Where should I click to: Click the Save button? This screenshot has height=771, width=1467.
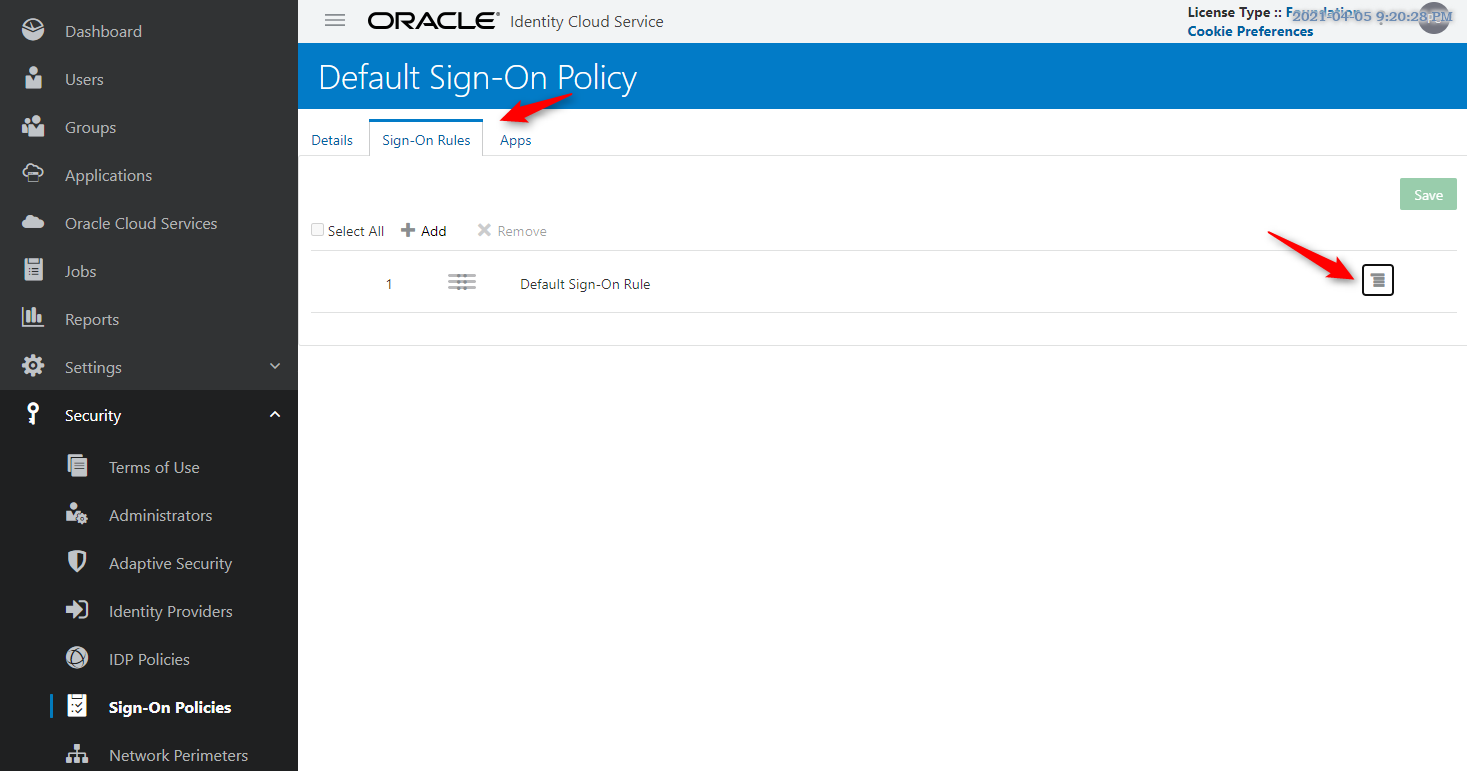(x=1428, y=193)
